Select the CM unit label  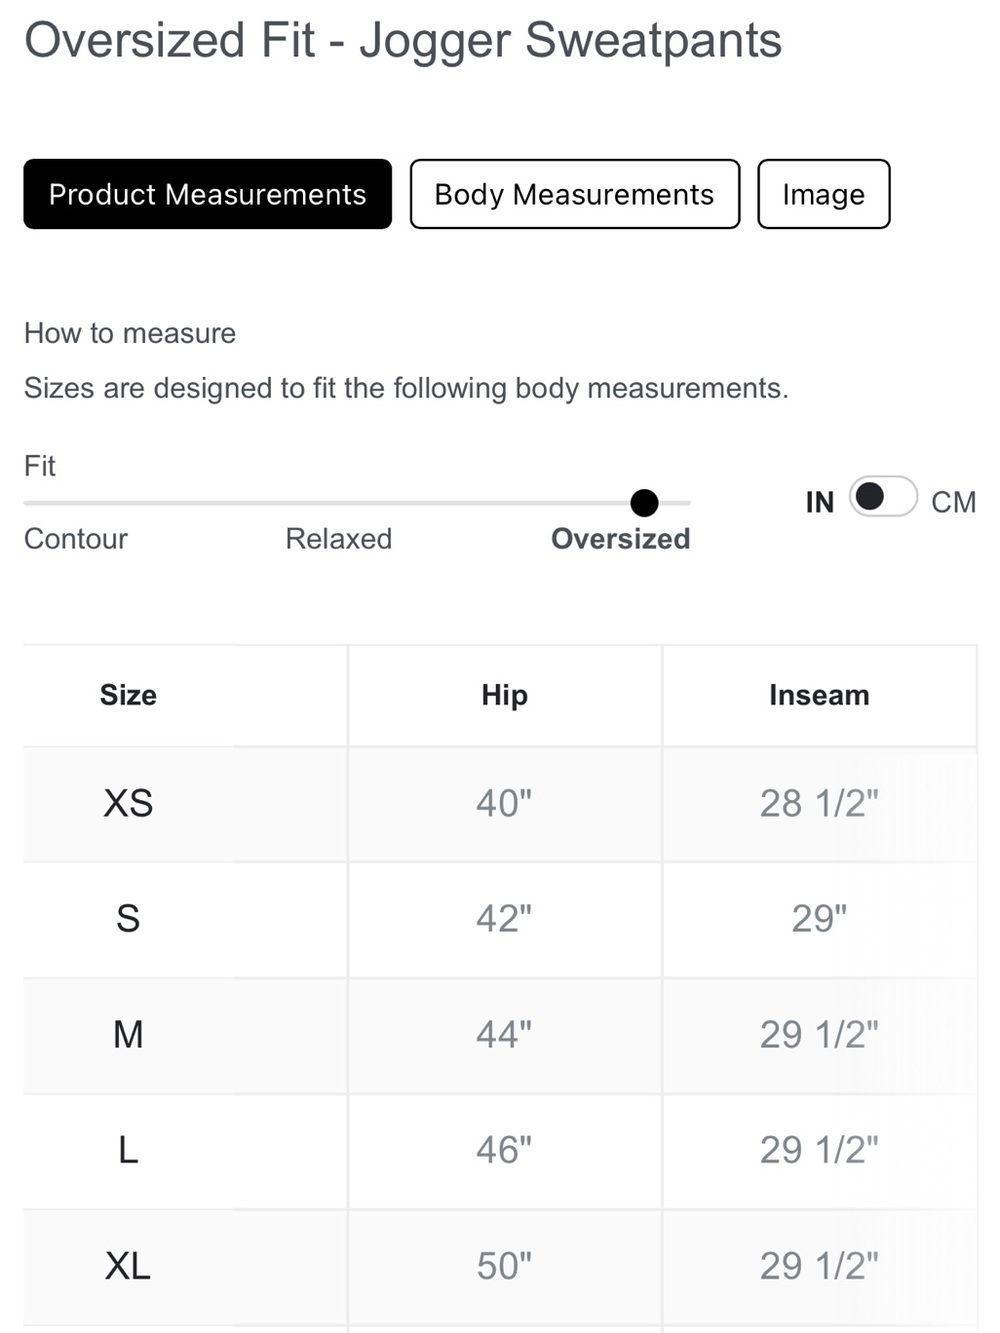(x=953, y=502)
